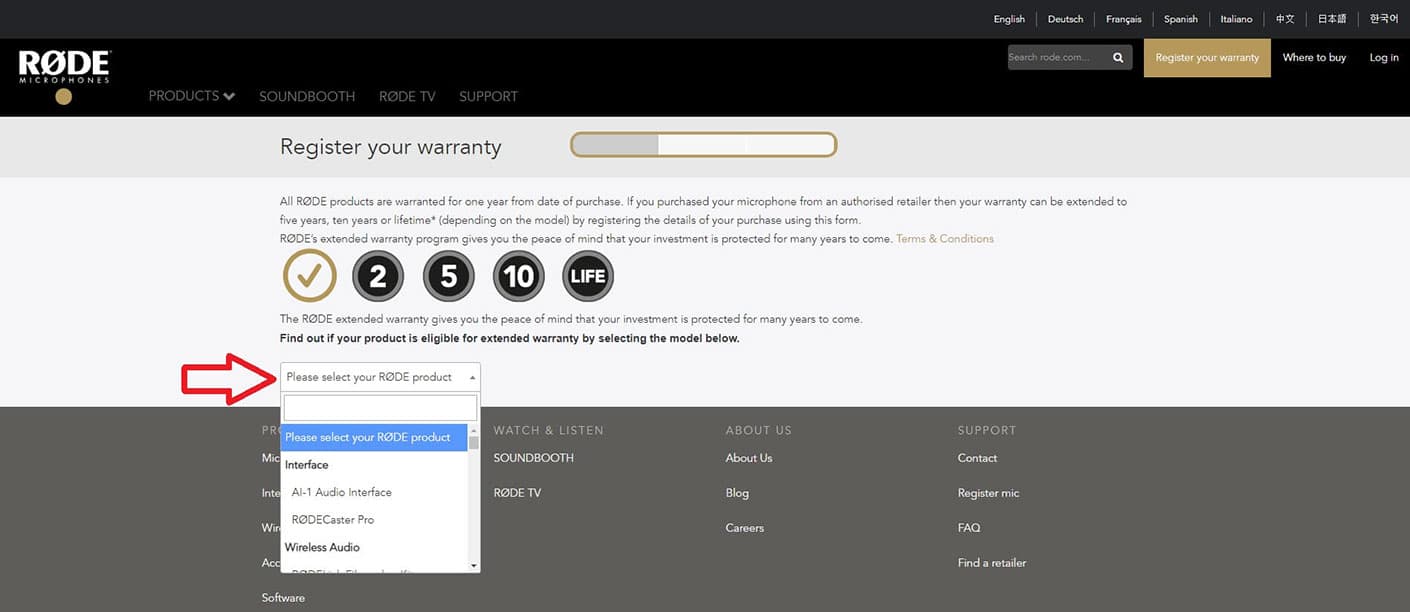Viewport: 1410px width, 612px height.
Task: Open SUPPORT in the top navigation
Action: [x=488, y=97]
